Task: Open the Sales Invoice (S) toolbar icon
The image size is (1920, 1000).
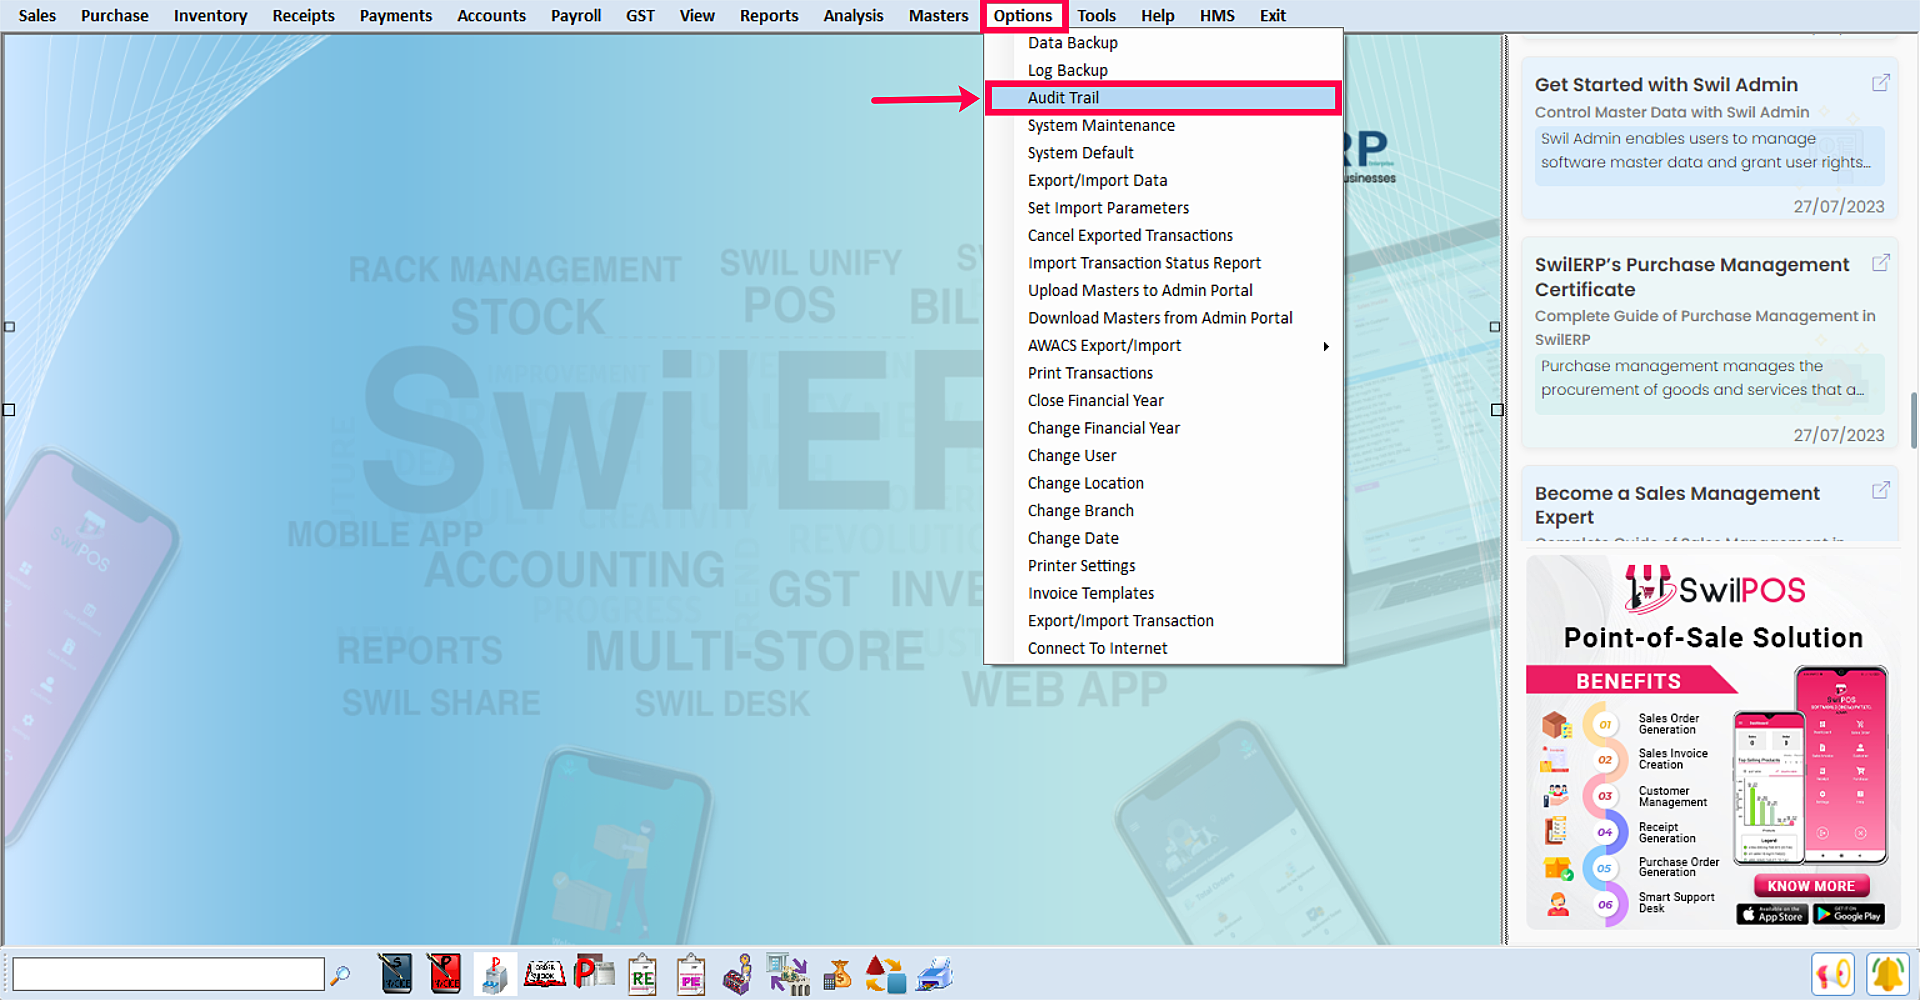Action: coord(396,974)
